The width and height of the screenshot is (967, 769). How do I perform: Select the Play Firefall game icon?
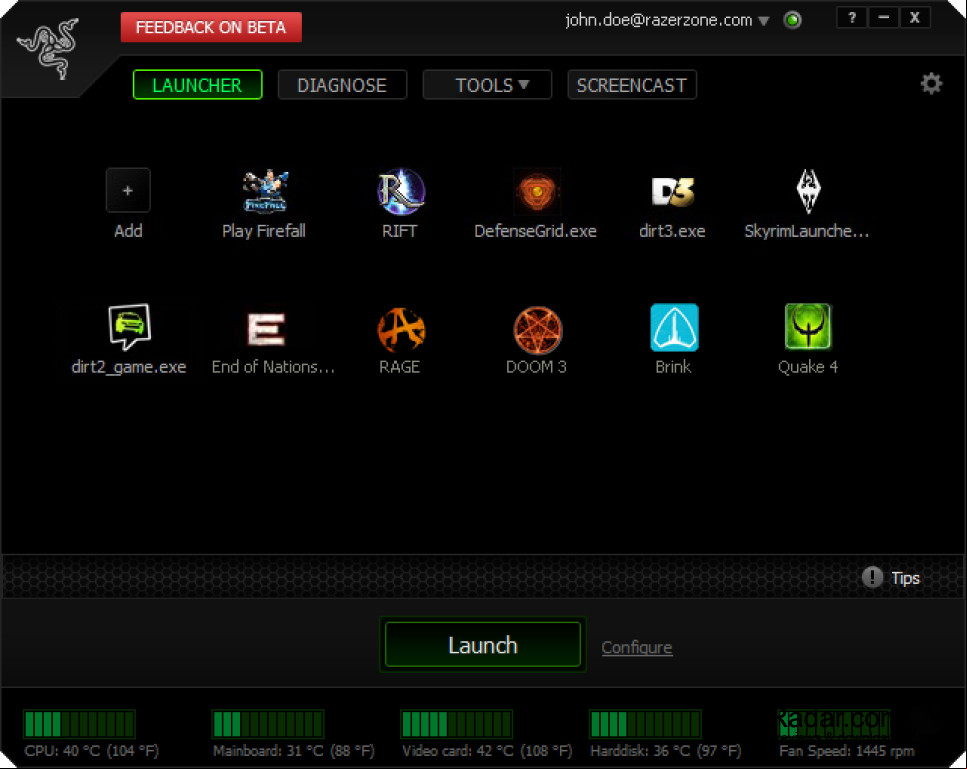click(265, 191)
